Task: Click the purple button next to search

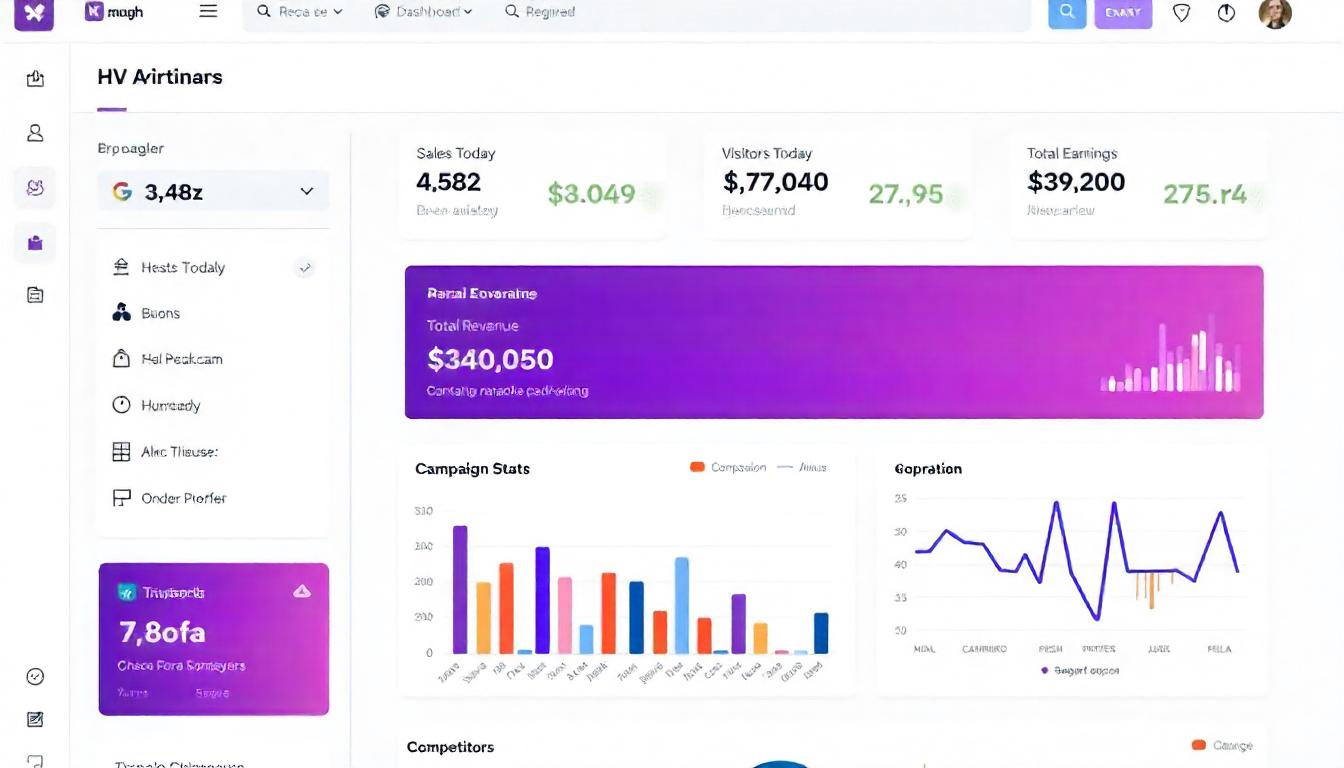Action: [1123, 13]
